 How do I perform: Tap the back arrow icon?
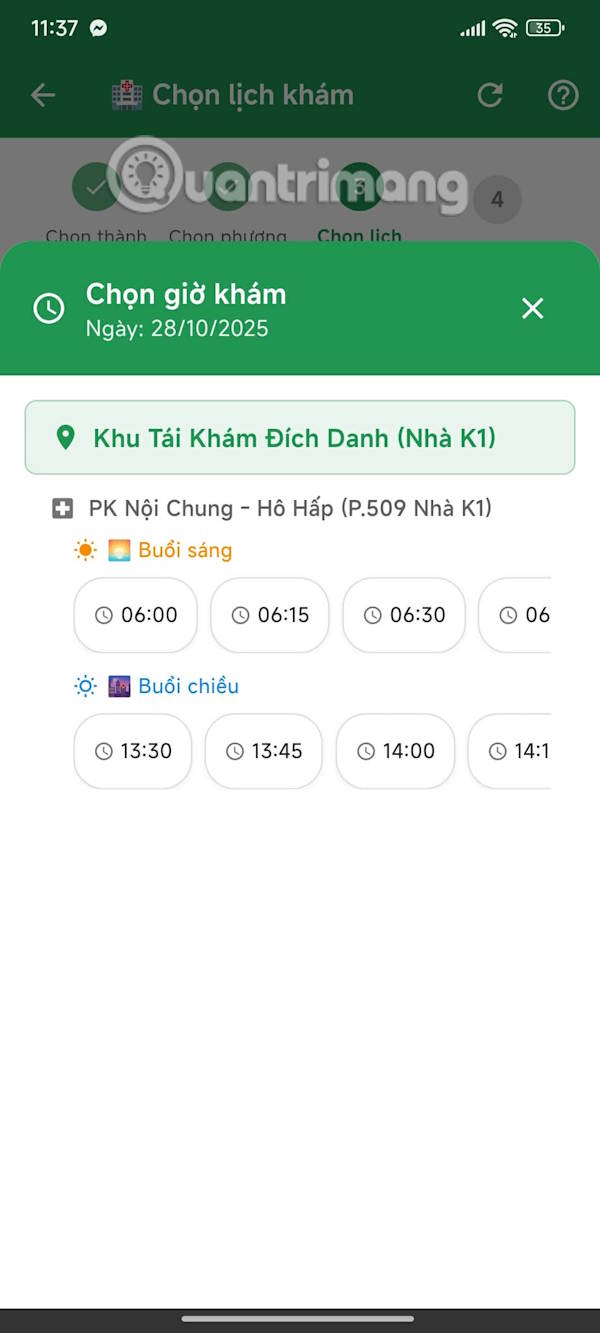(43, 95)
